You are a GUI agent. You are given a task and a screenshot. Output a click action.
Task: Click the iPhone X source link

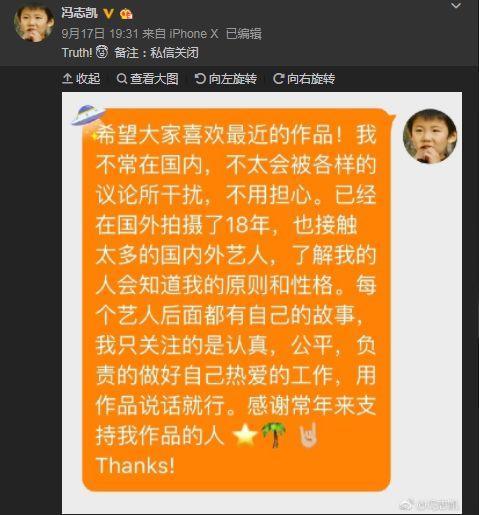point(194,34)
